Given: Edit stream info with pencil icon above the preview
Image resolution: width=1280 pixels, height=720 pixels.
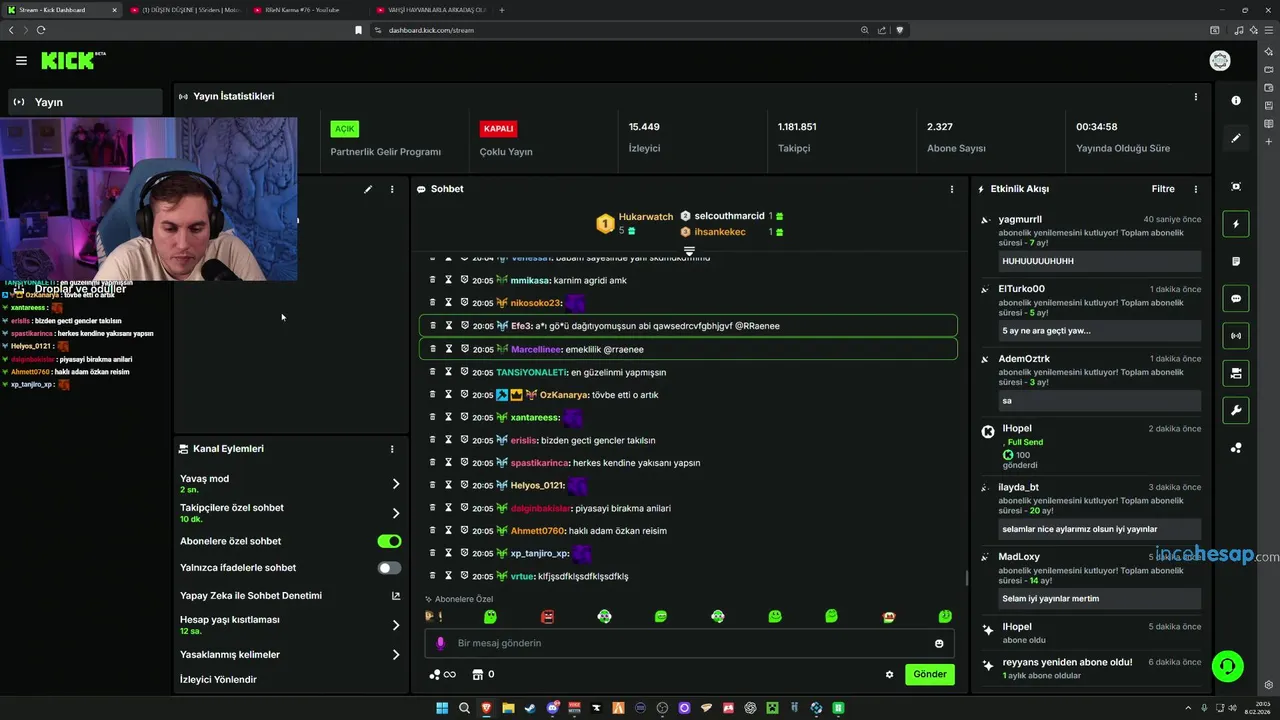Looking at the screenshot, I should 368,189.
